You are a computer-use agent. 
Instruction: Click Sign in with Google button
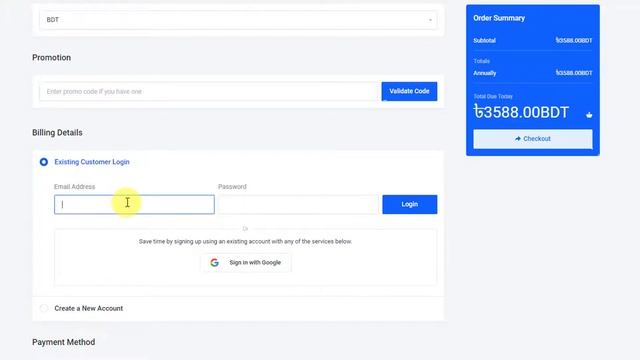(246, 262)
